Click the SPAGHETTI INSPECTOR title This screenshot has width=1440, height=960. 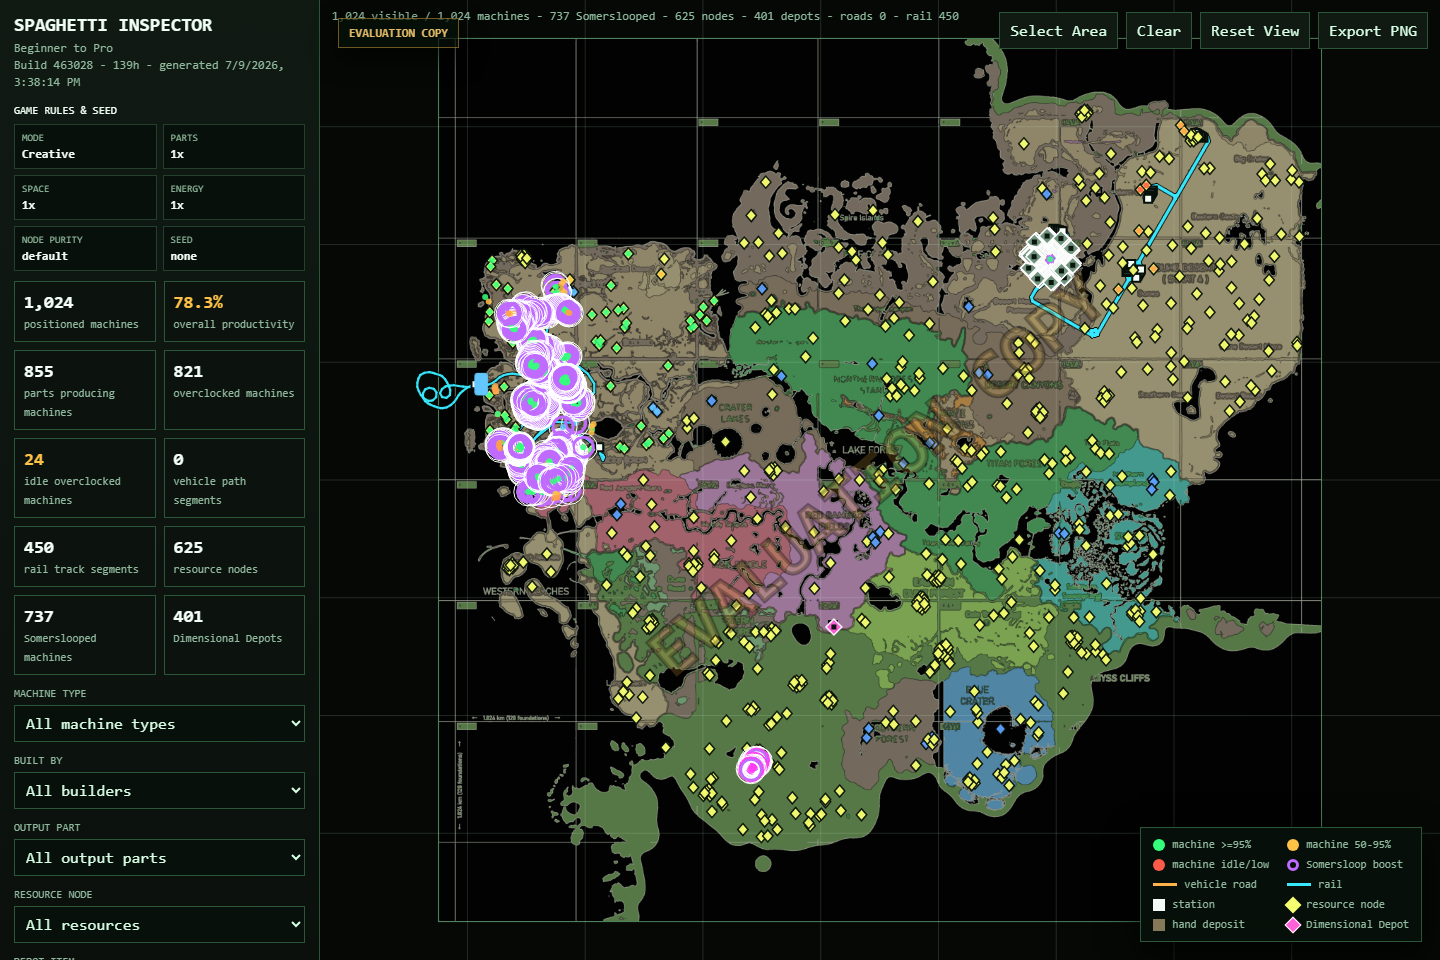point(113,25)
